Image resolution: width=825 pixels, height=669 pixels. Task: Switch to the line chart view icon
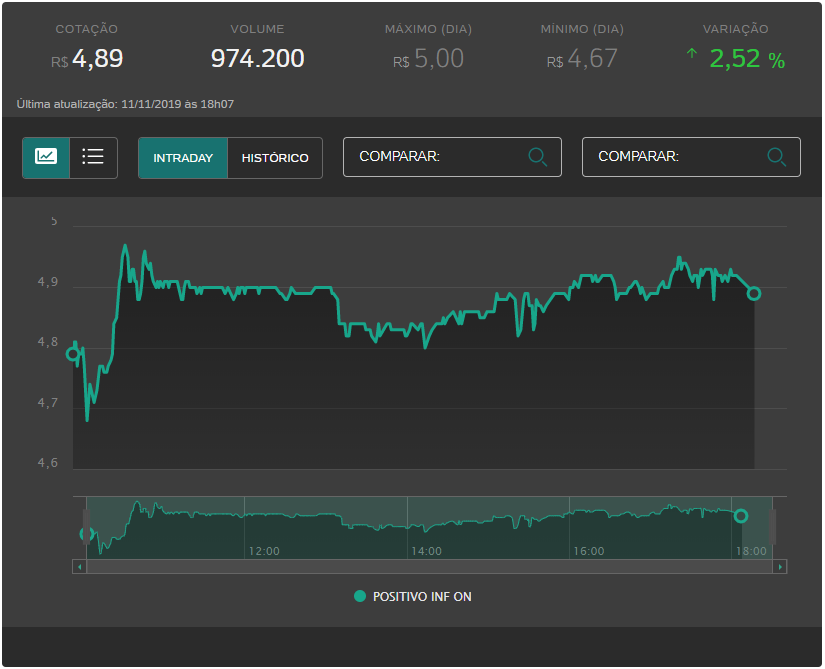pyautogui.click(x=46, y=157)
